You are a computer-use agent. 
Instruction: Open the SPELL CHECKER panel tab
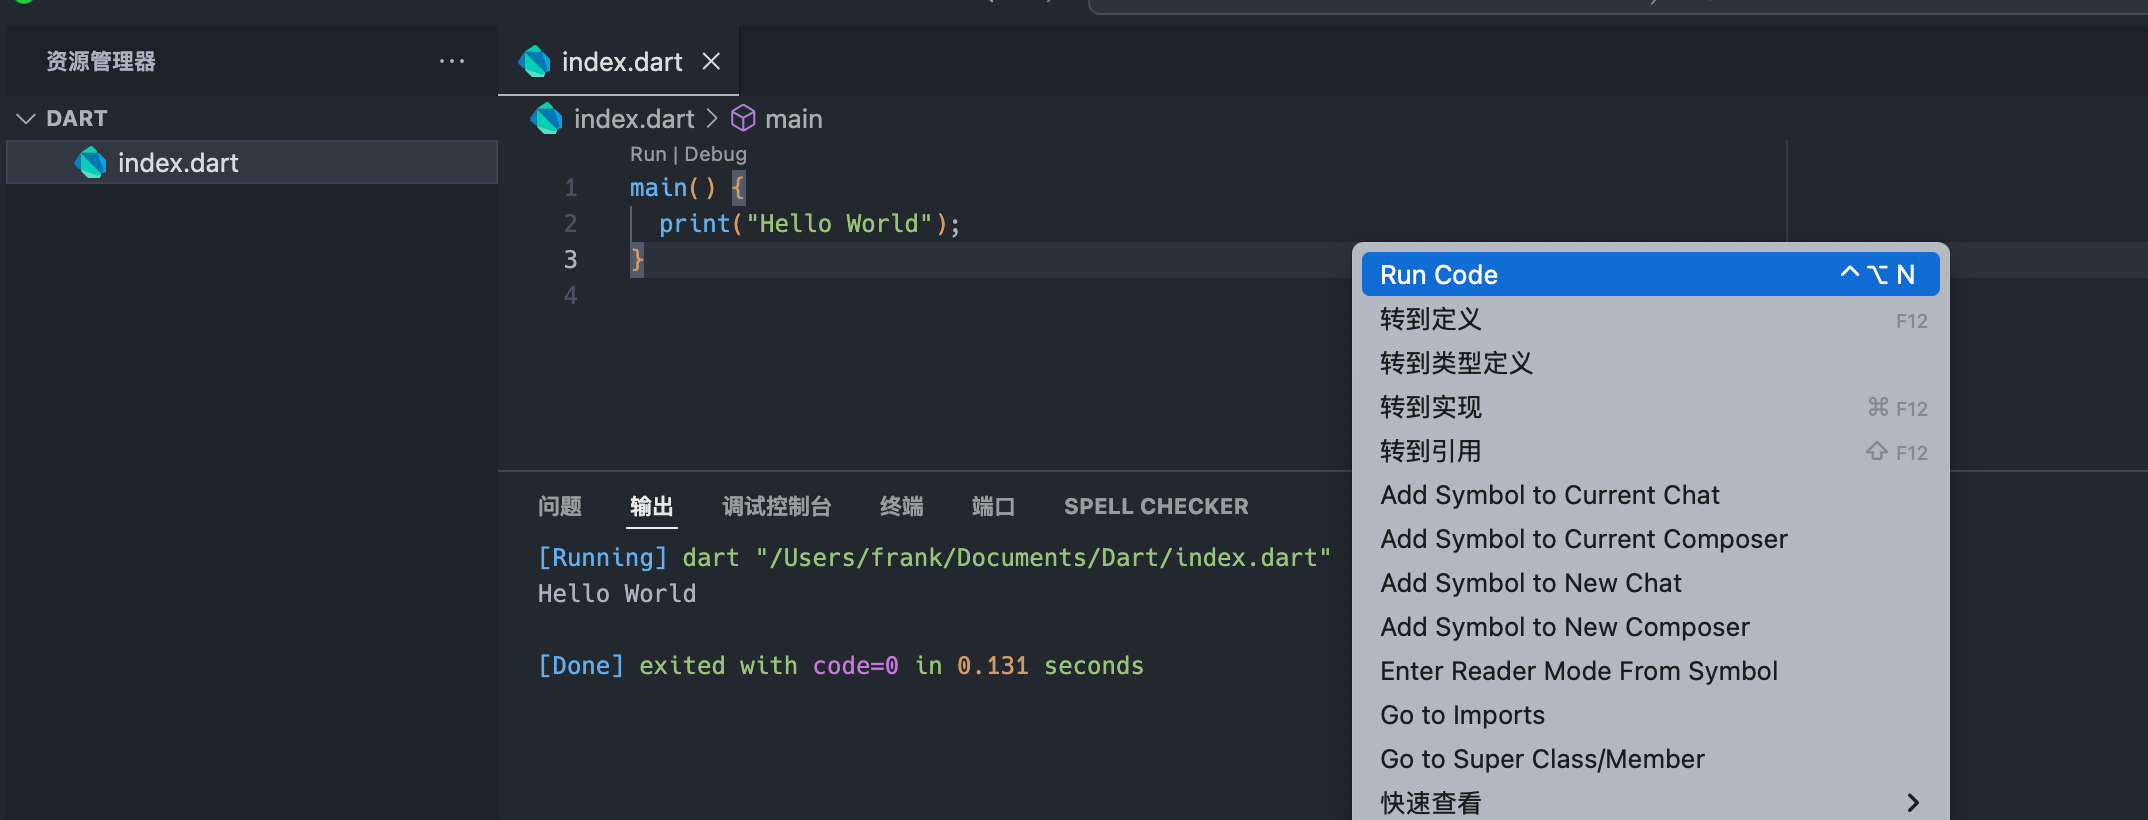coord(1156,507)
